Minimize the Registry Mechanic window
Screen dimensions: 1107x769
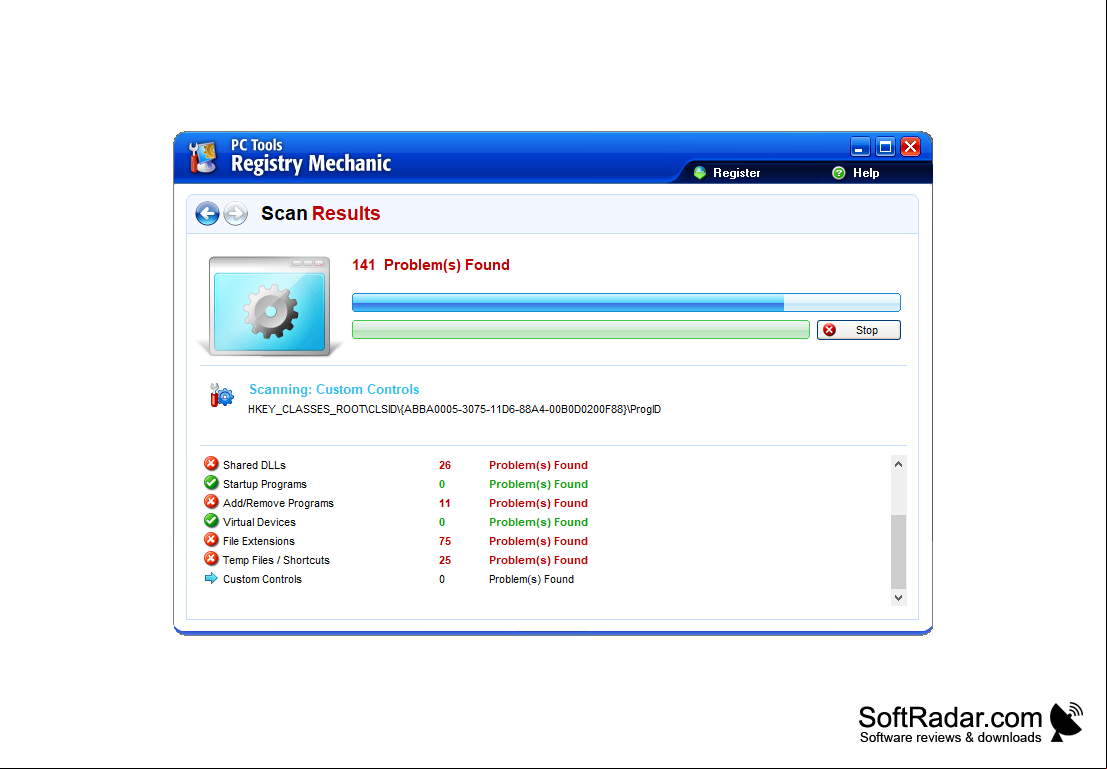tap(859, 147)
